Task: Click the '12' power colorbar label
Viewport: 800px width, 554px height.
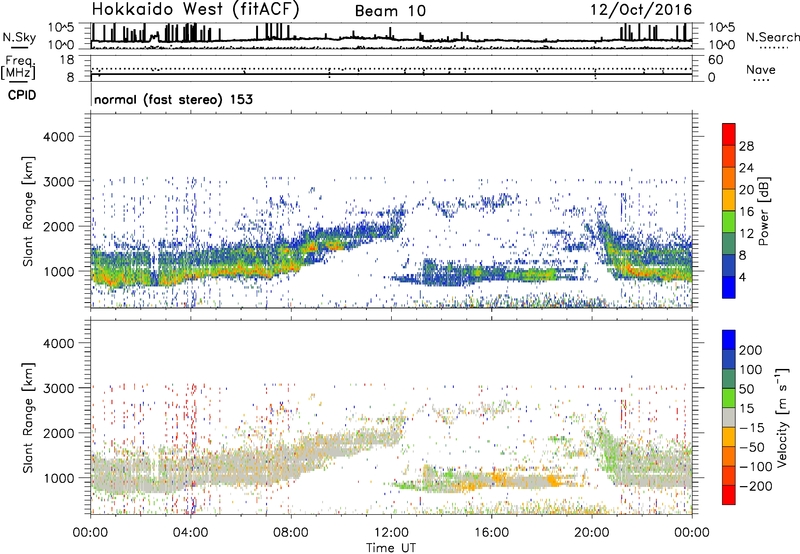Action: point(746,234)
